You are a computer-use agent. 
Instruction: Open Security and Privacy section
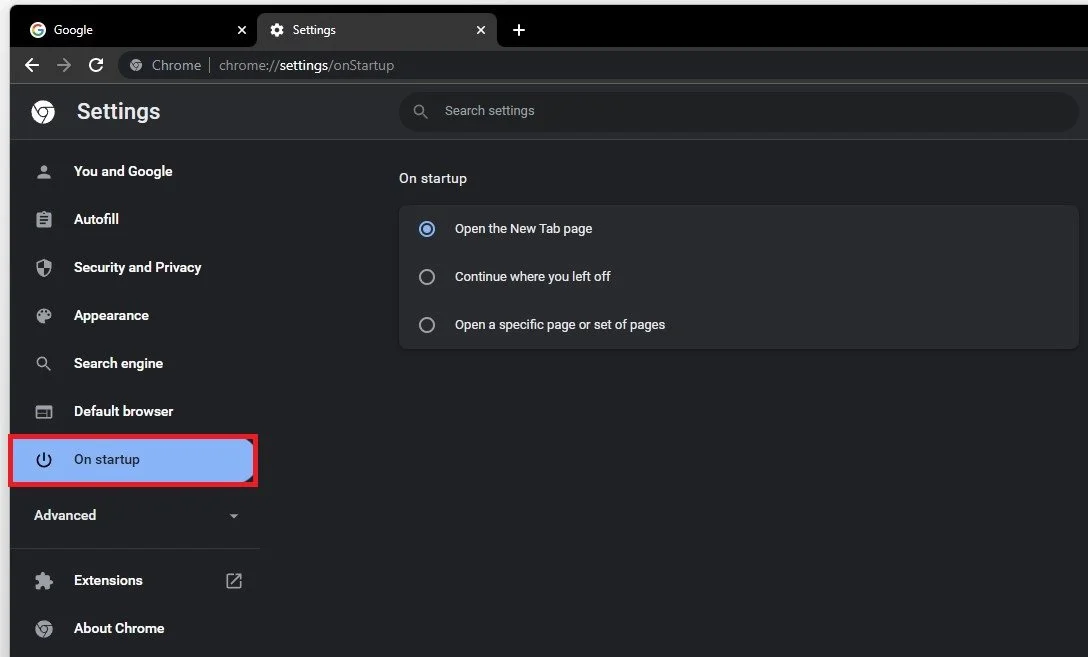tap(135, 267)
